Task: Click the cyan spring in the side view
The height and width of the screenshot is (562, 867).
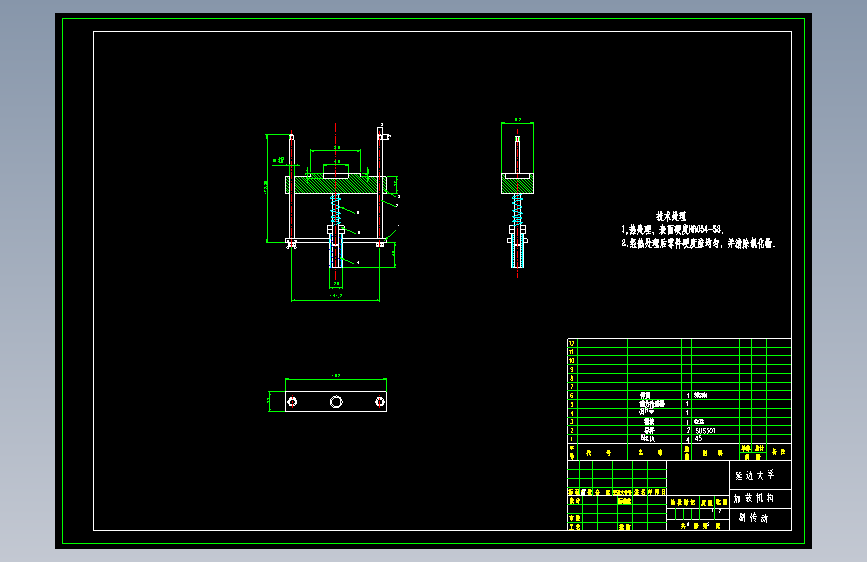Action: (518, 209)
